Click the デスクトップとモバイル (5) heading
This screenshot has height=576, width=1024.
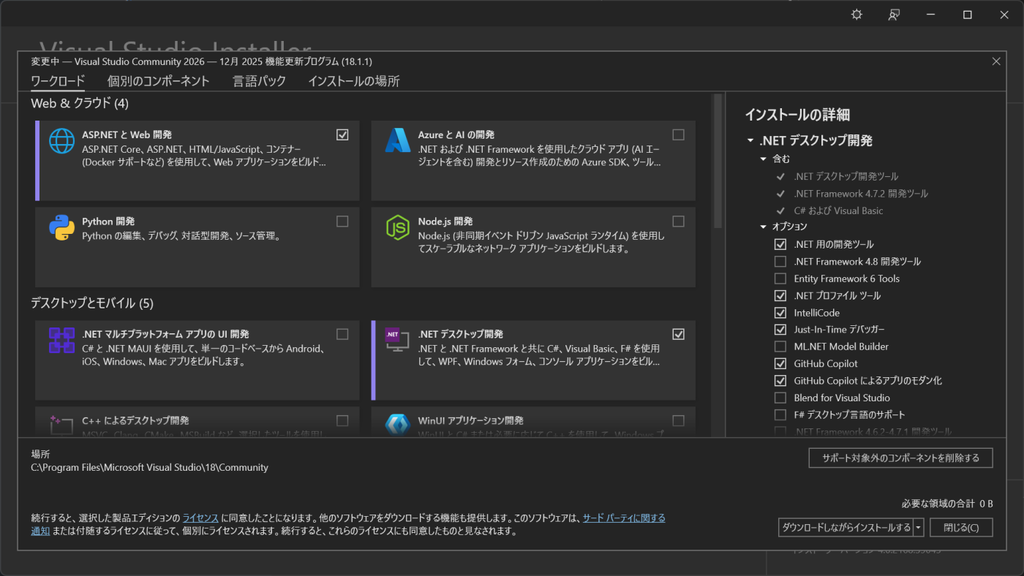[92, 303]
